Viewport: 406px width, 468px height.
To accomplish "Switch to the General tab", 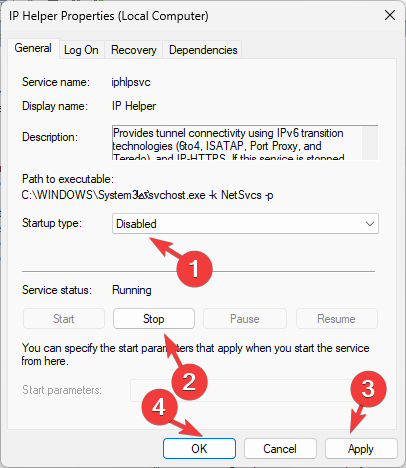I will tap(33, 48).
